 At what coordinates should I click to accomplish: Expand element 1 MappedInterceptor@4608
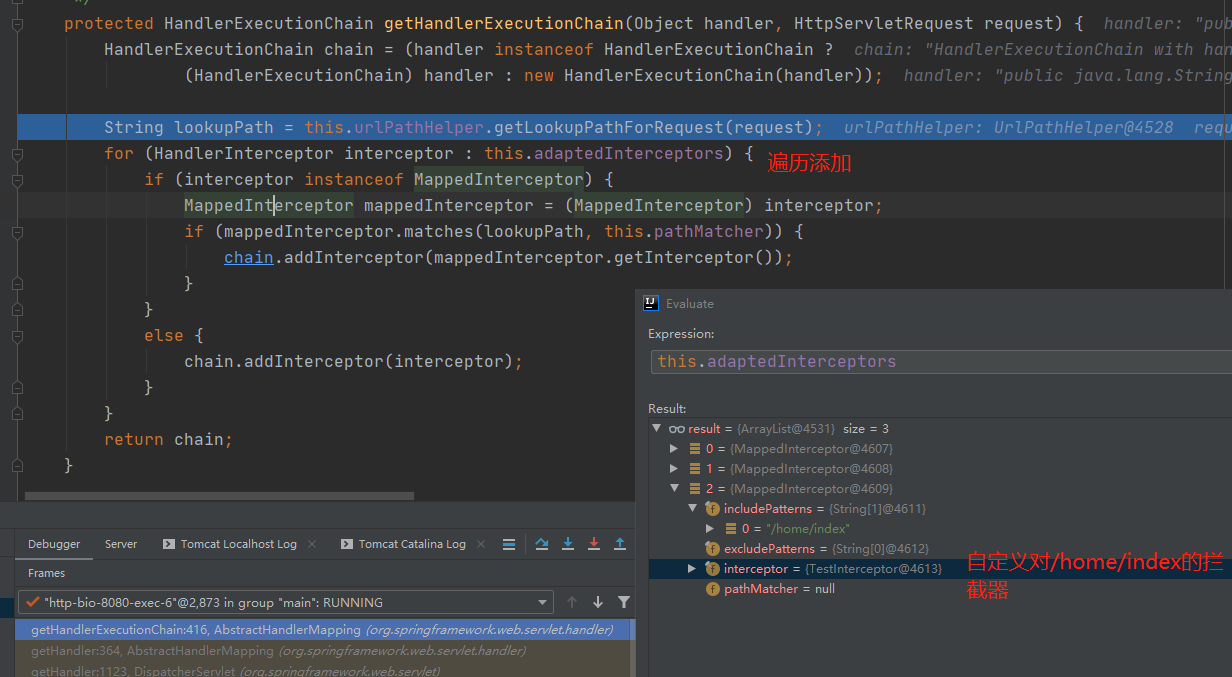(675, 469)
